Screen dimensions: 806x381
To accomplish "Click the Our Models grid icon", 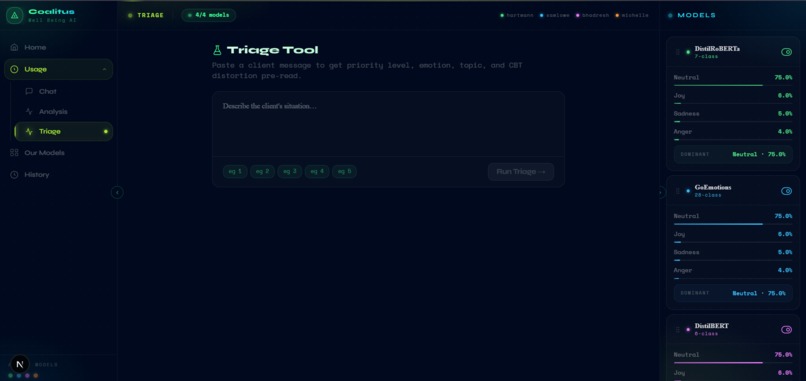I will [14, 153].
